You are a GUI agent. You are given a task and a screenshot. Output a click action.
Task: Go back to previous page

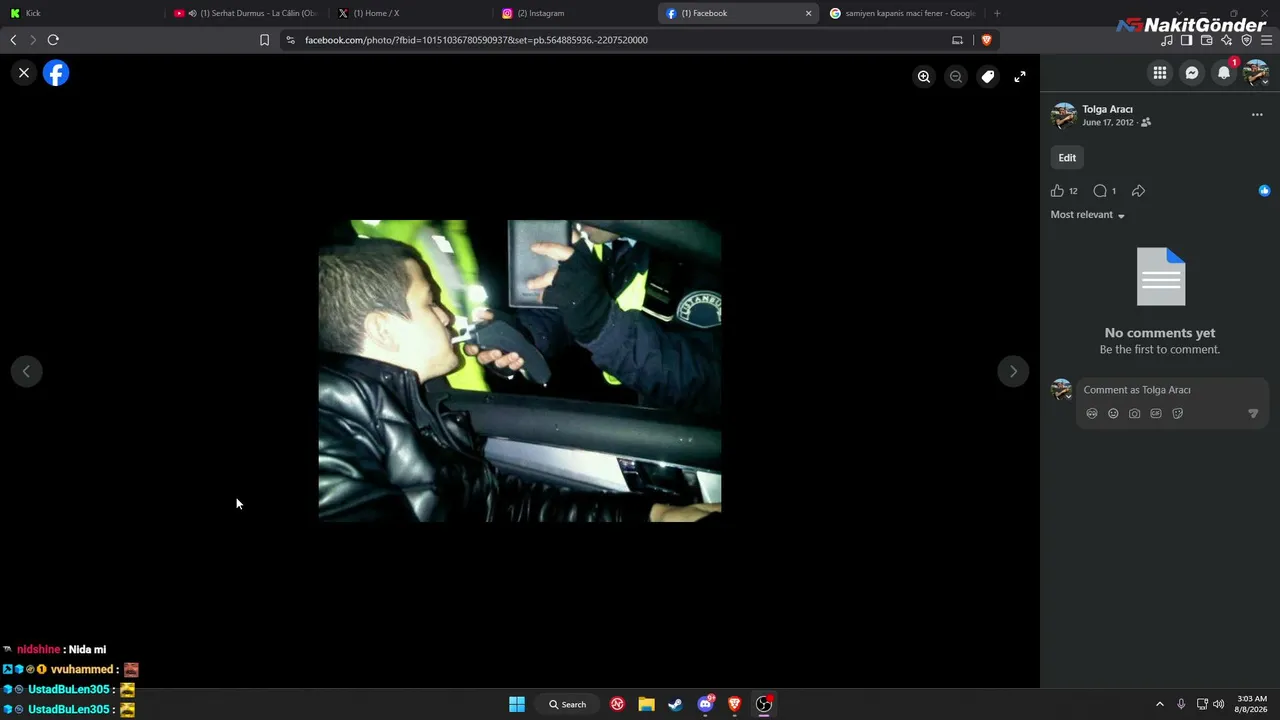(x=13, y=40)
